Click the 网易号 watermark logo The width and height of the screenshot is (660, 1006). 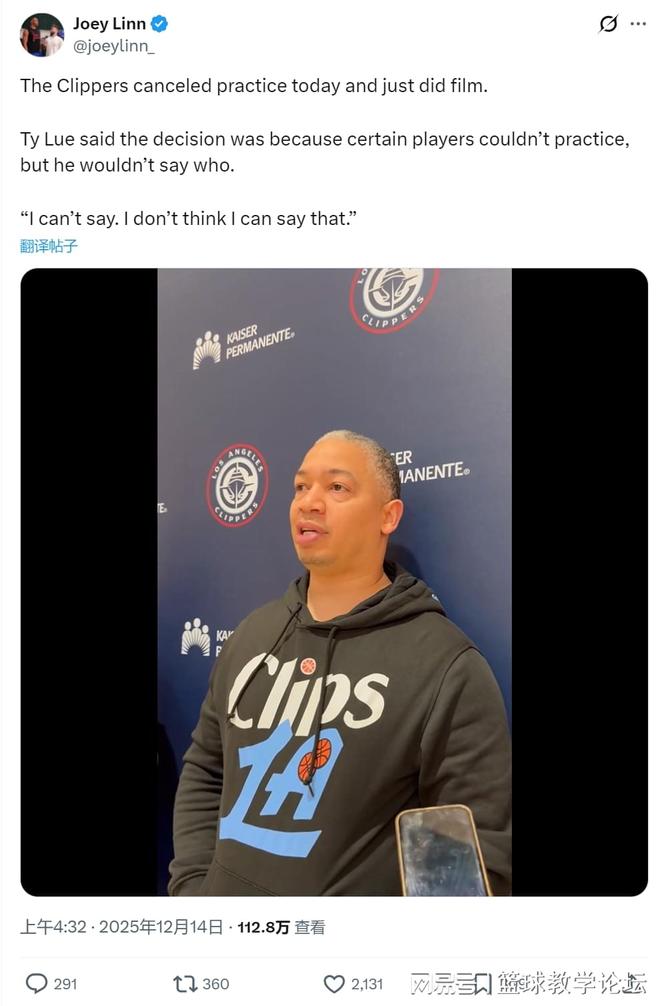[450, 983]
